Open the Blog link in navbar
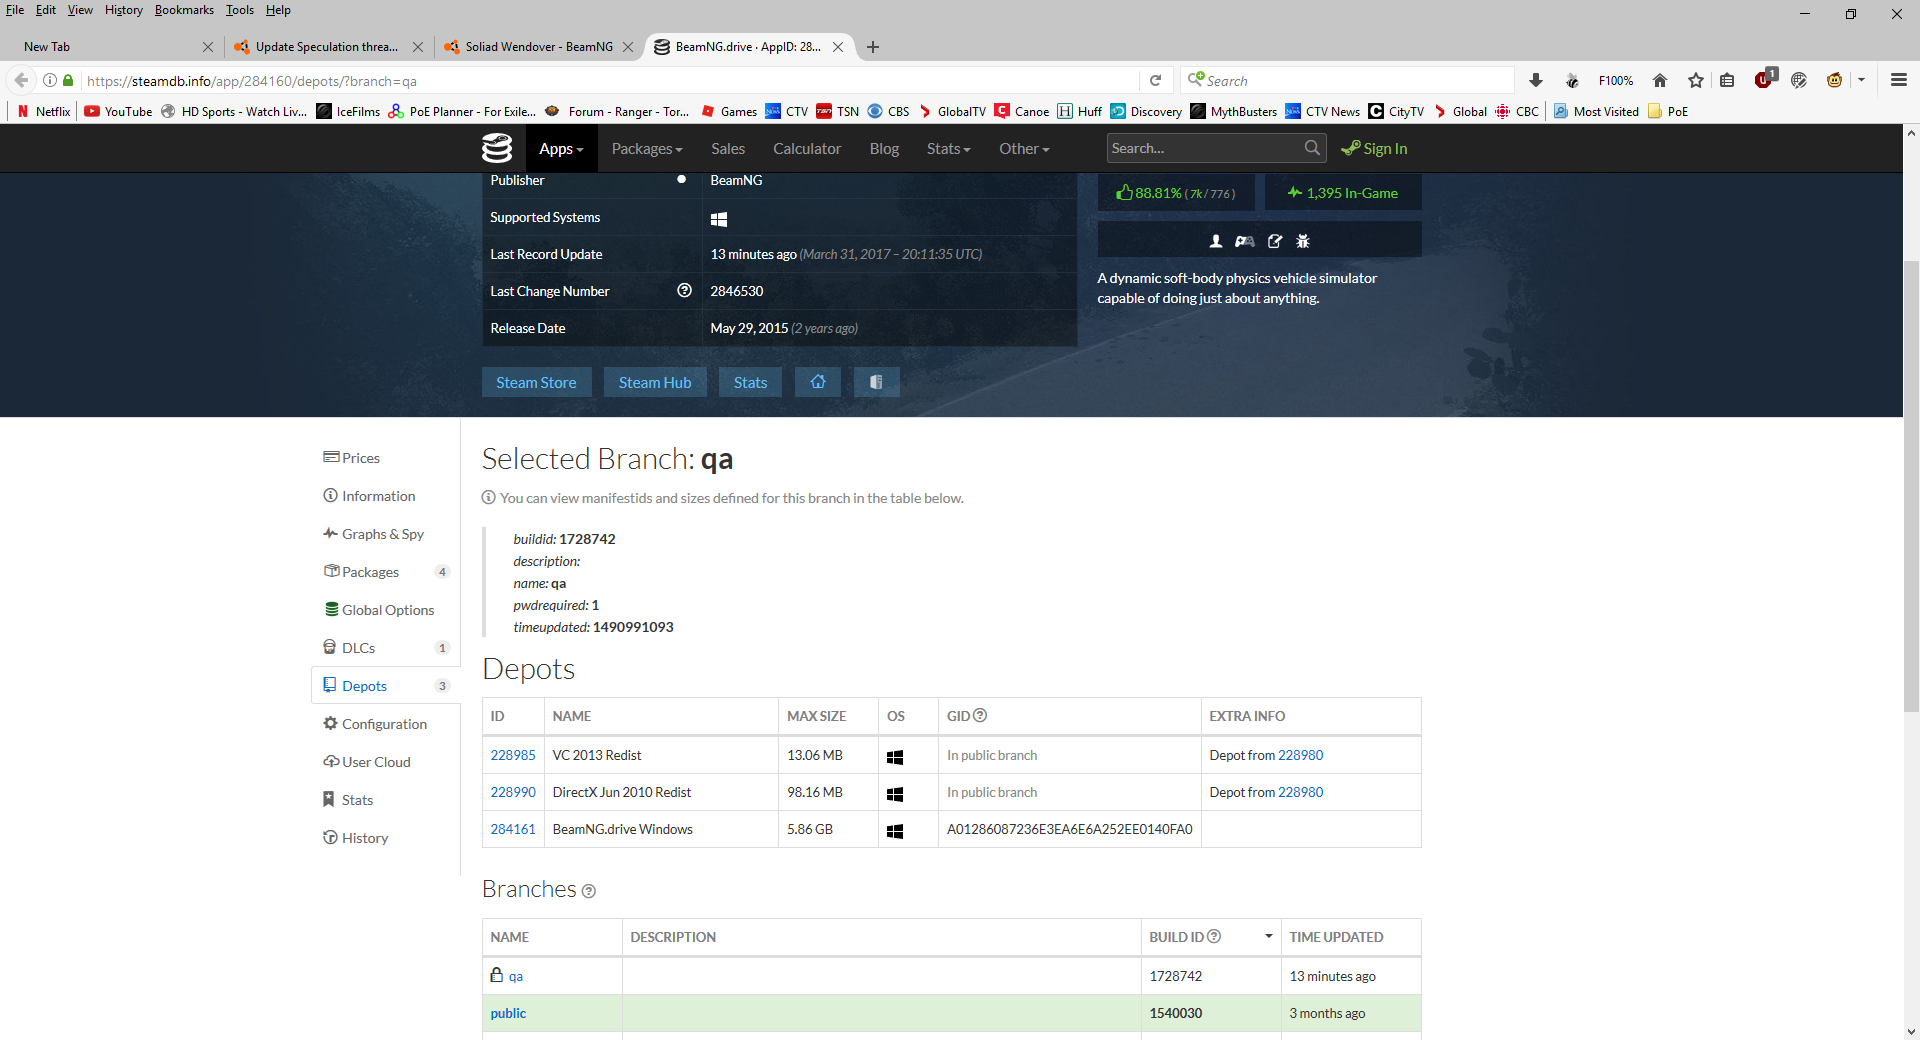The height and width of the screenshot is (1040, 1920). [x=884, y=148]
